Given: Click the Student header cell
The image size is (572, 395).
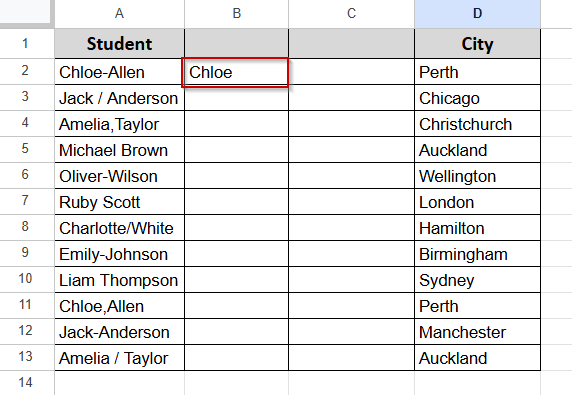Looking at the screenshot, I should point(119,44).
